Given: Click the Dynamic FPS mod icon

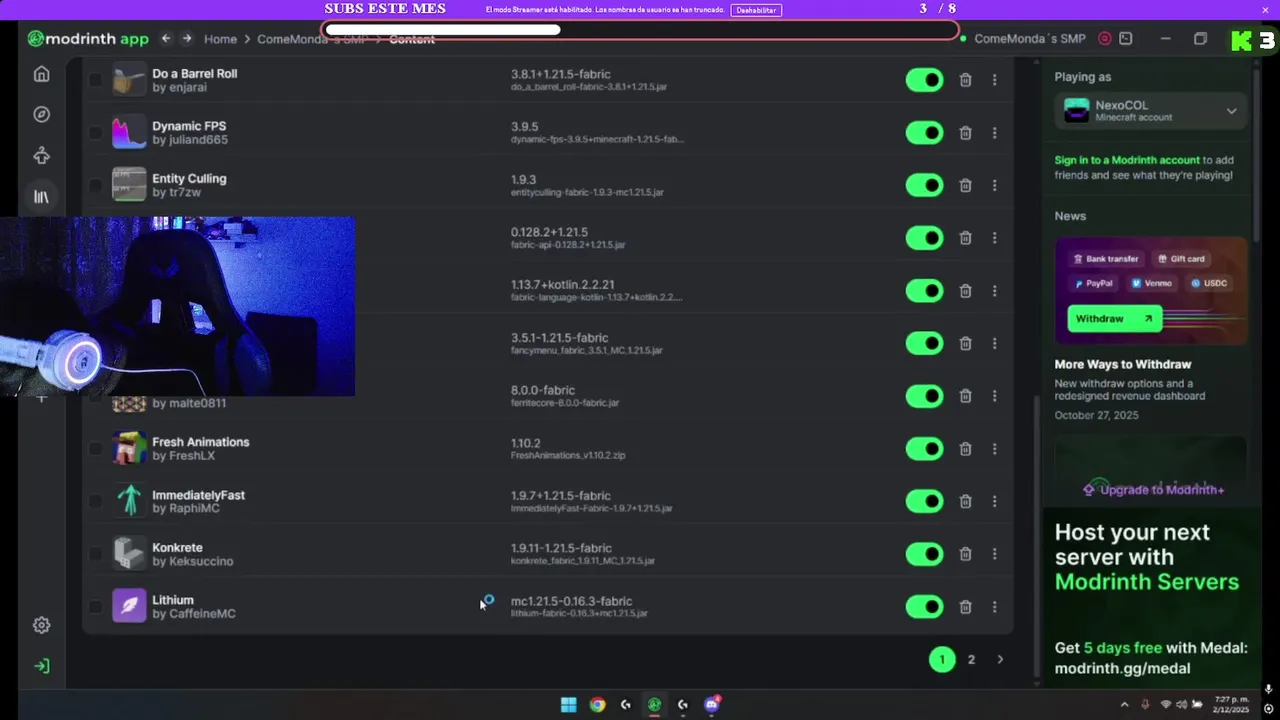Looking at the screenshot, I should (x=129, y=132).
